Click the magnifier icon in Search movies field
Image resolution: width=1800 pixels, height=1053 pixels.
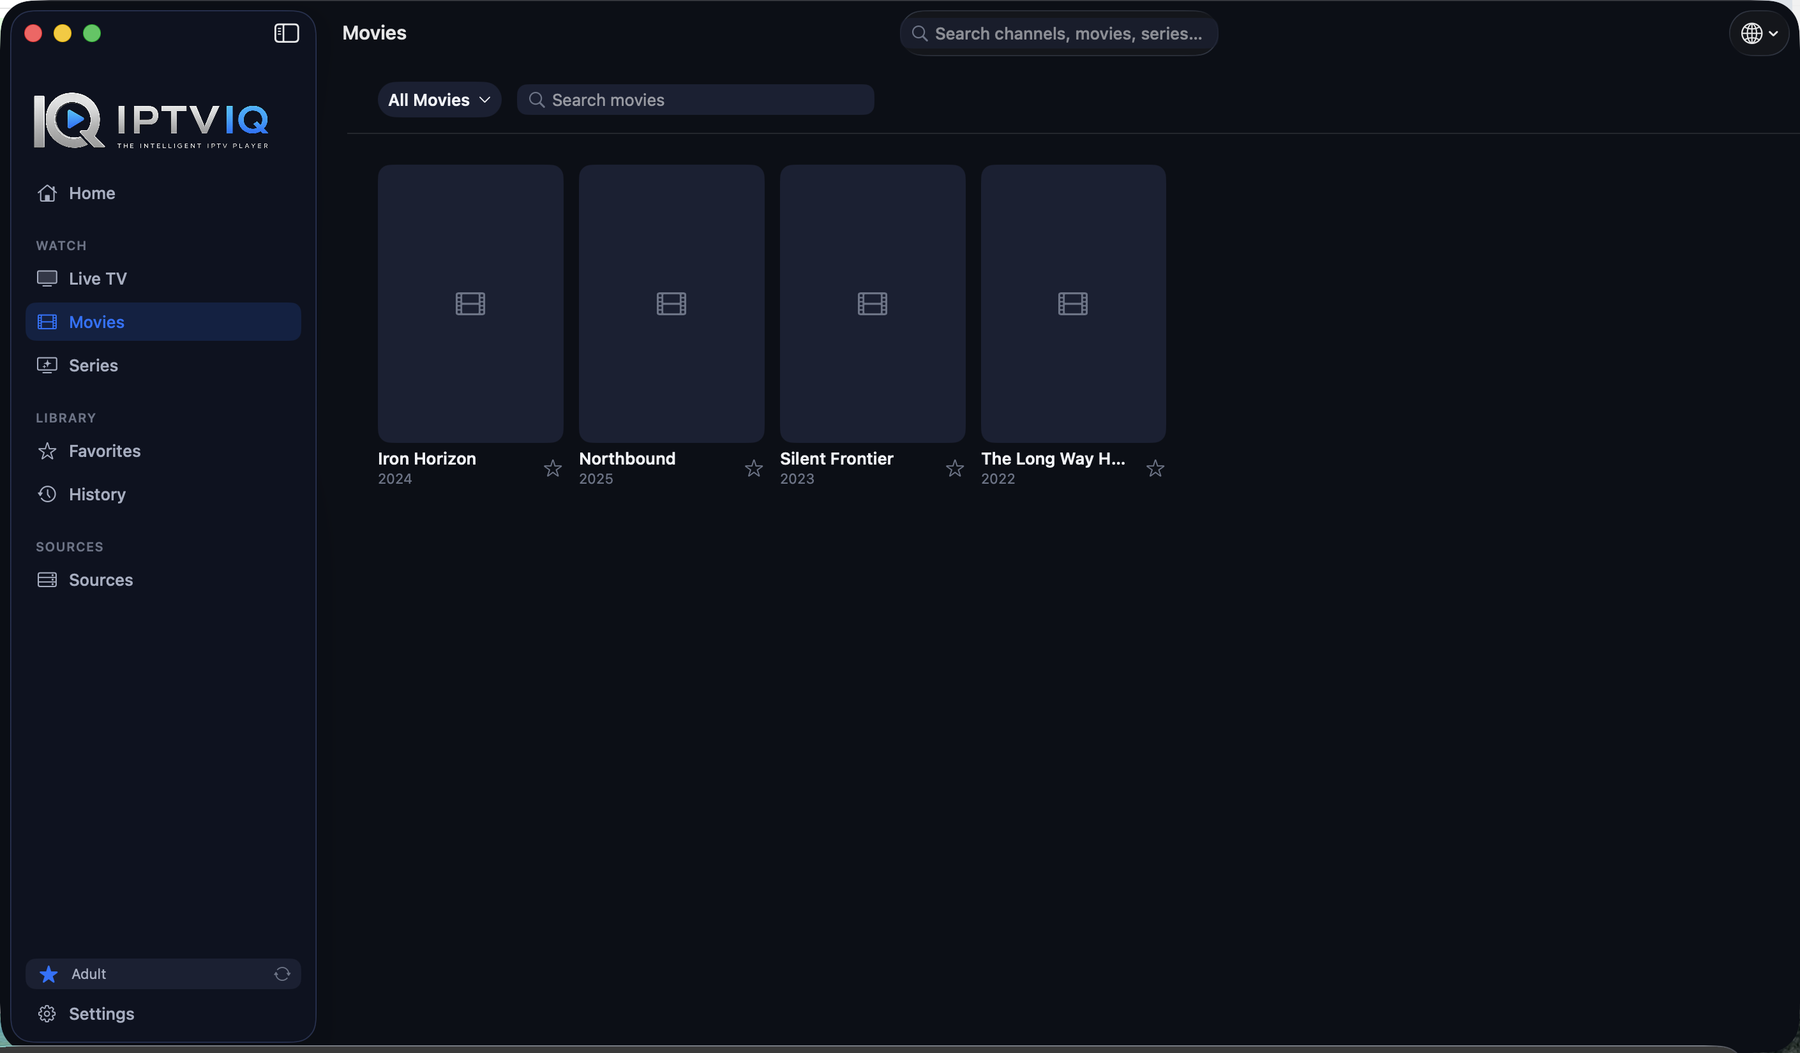tap(537, 100)
